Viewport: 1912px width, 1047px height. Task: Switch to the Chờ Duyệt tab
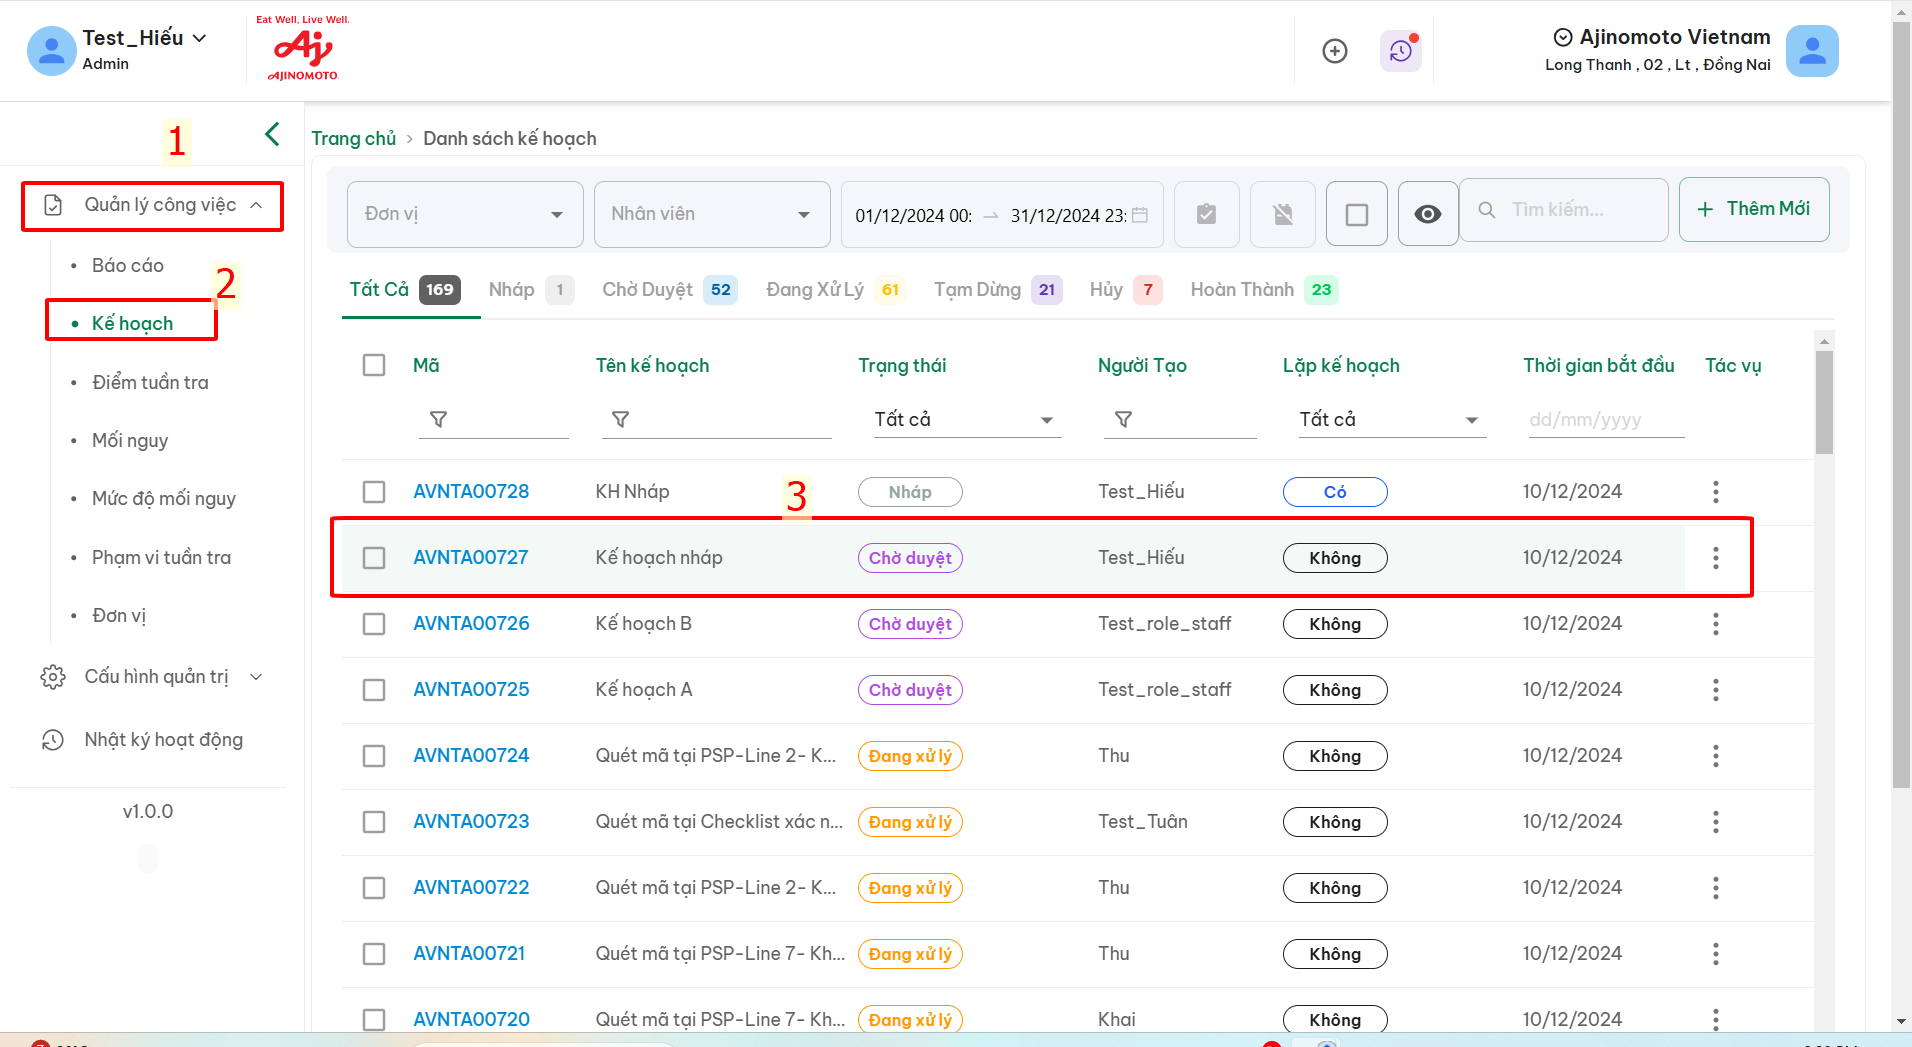click(669, 290)
